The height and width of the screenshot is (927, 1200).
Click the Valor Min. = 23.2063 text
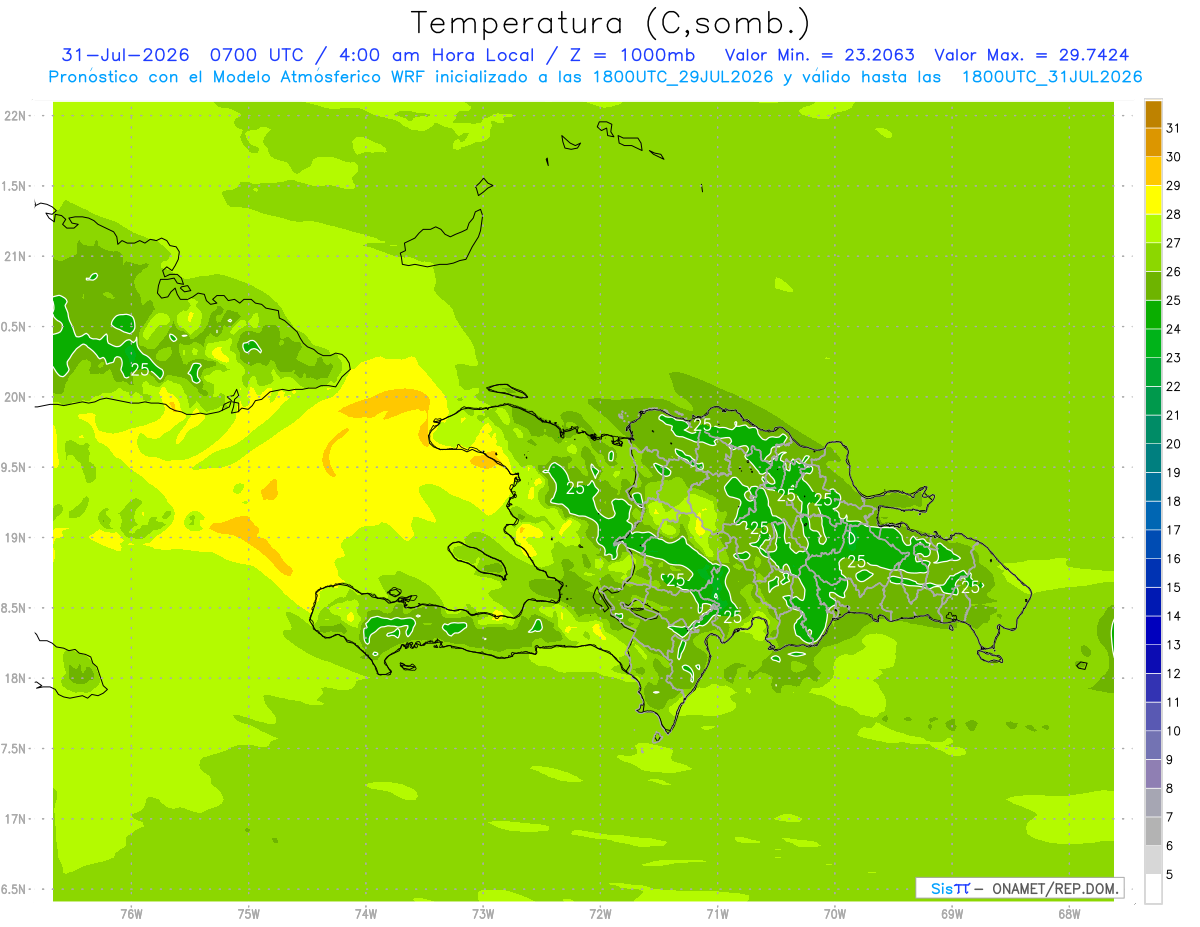click(819, 55)
